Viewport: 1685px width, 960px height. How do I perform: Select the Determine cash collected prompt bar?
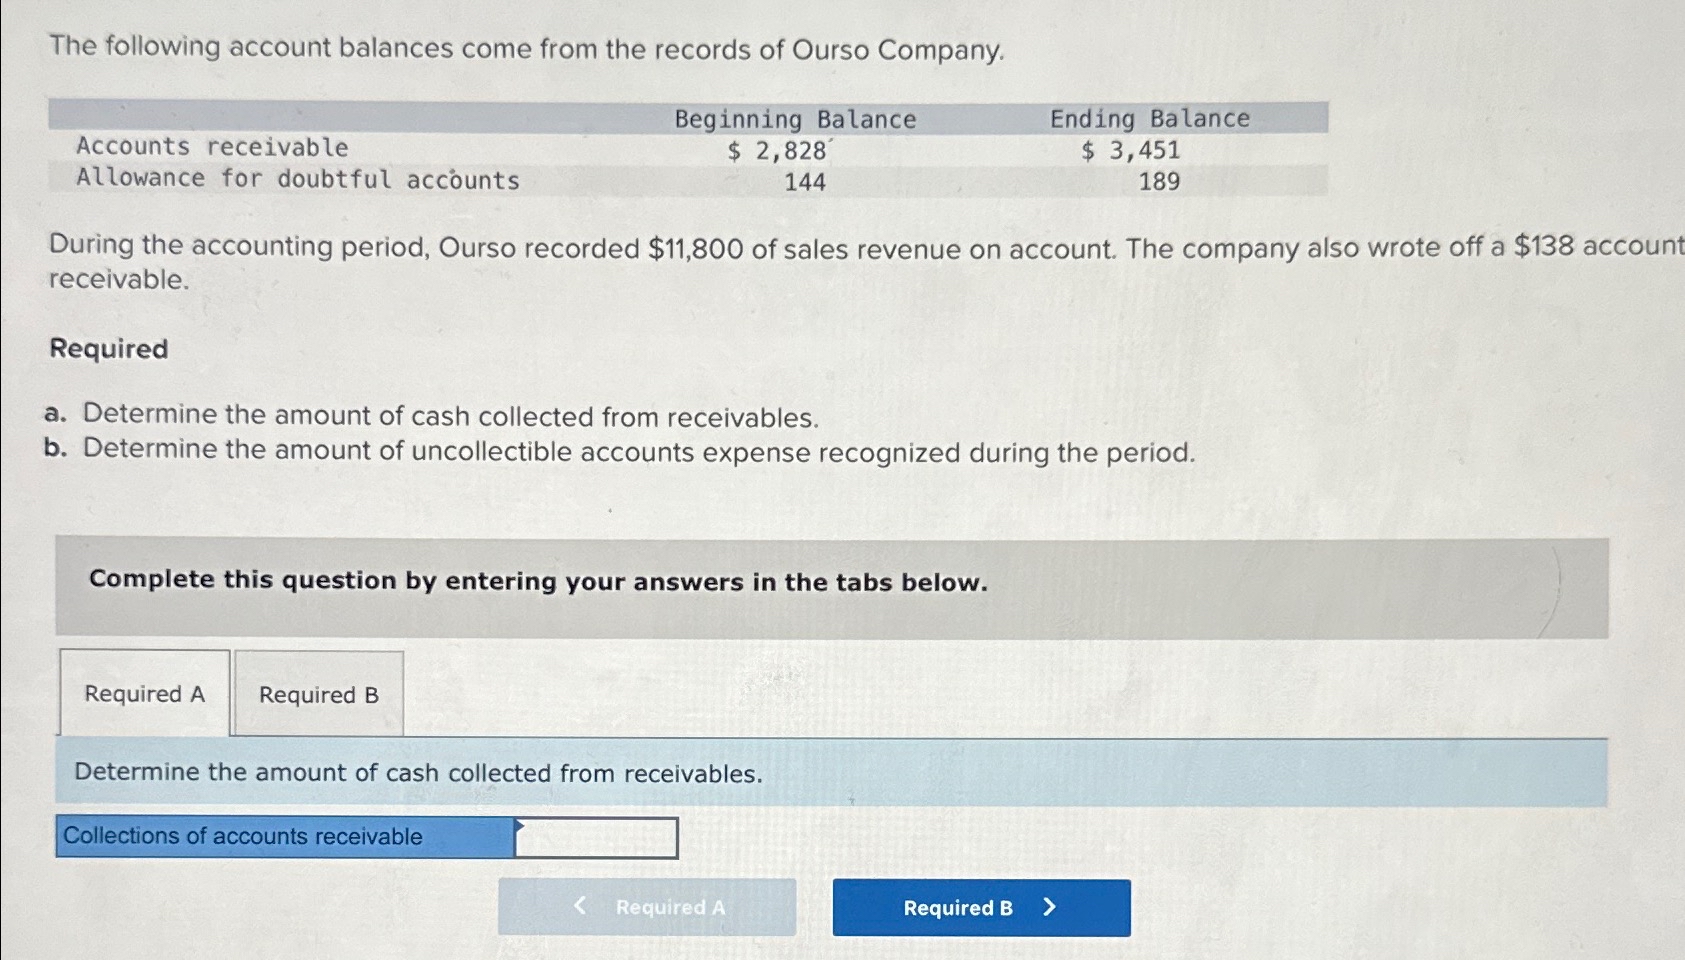pos(417,771)
